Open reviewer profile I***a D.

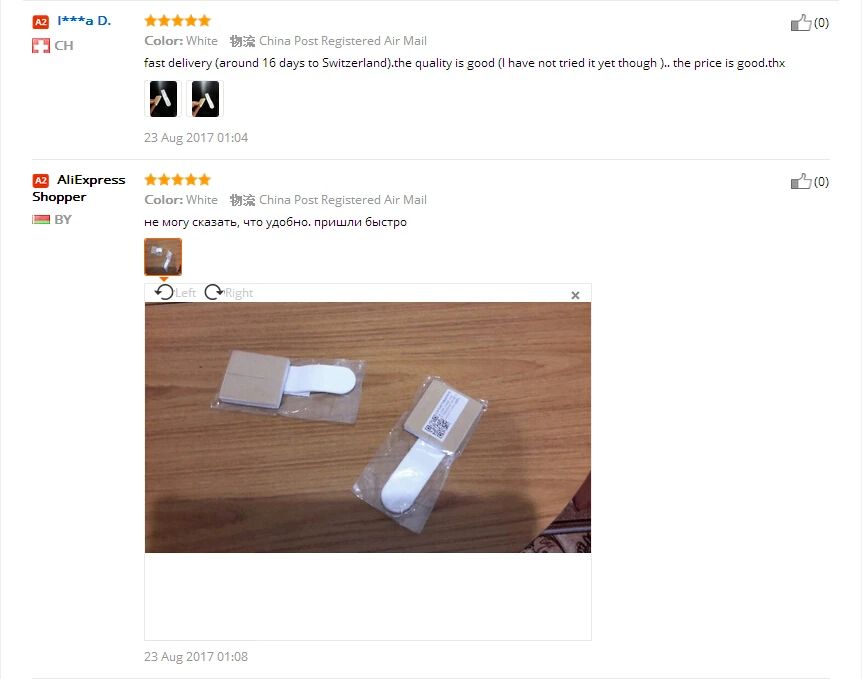[84, 21]
